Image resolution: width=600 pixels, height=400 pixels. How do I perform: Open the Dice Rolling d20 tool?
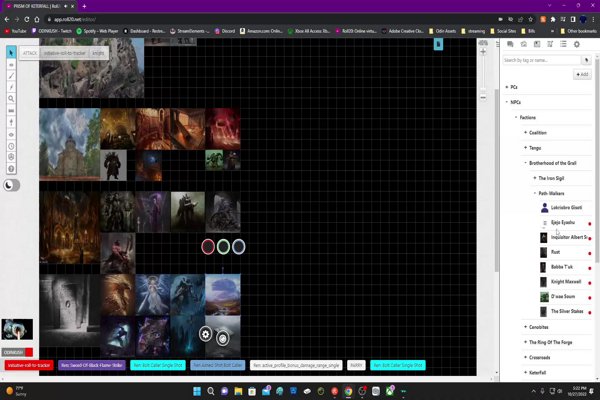click(11, 157)
